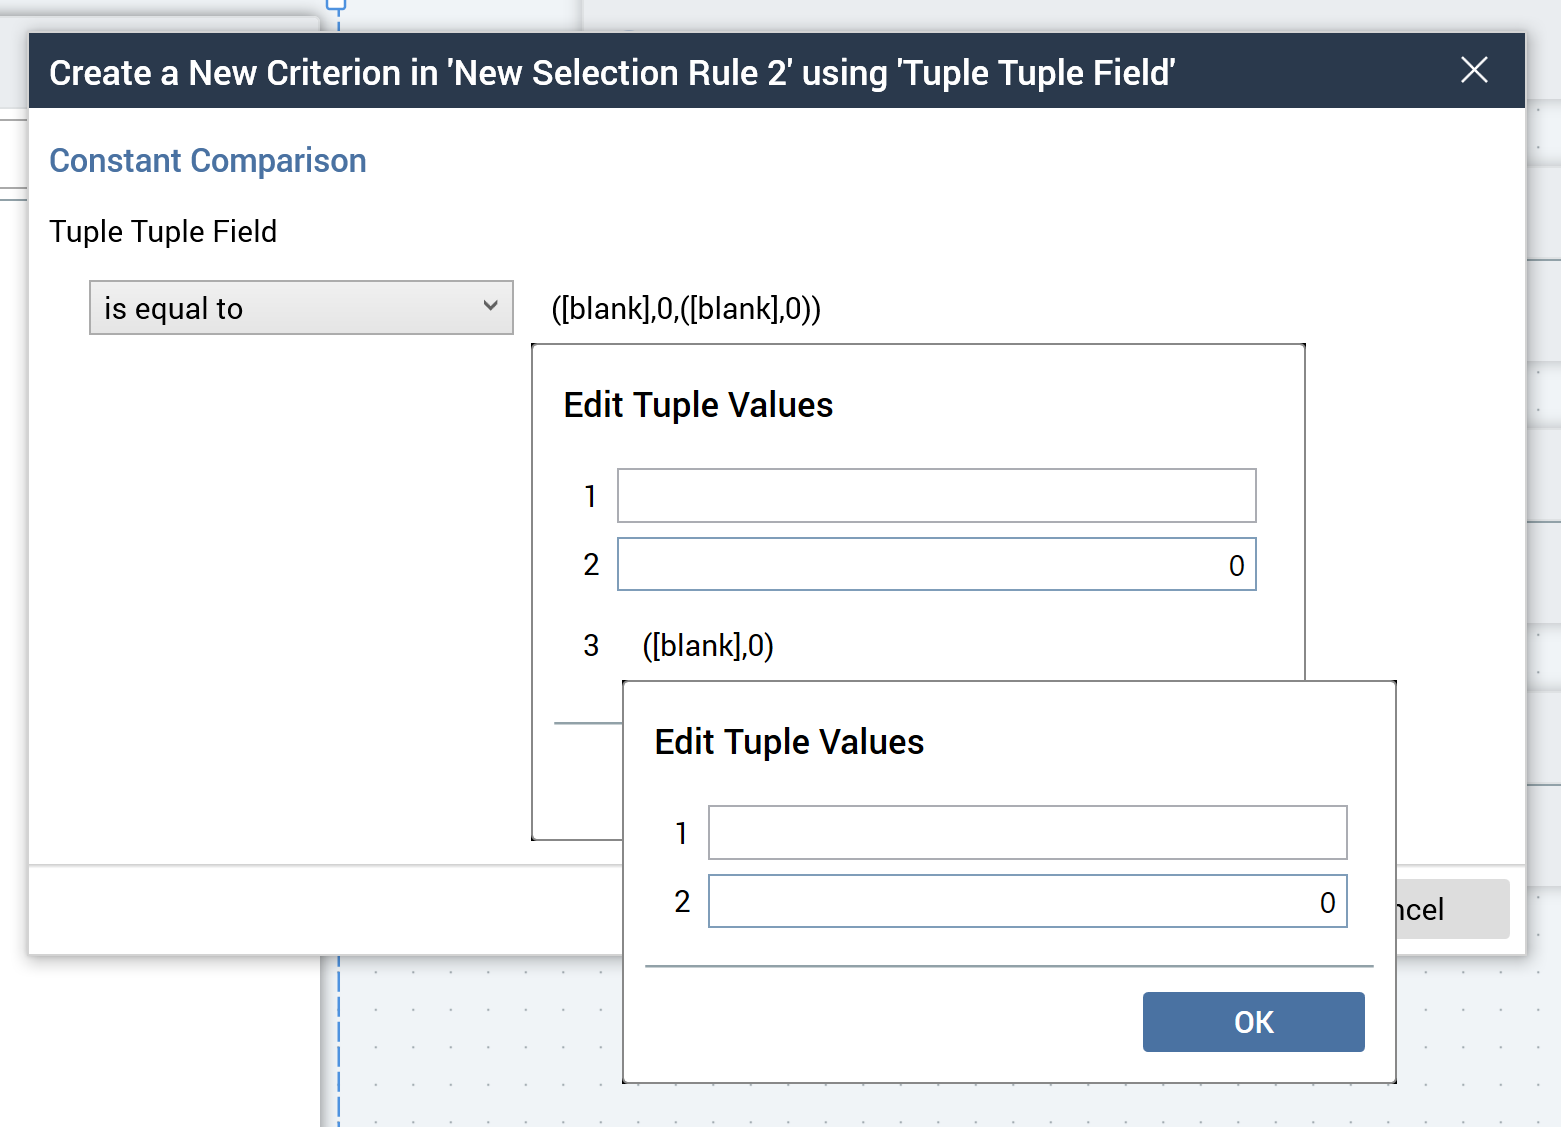
Task: Click the dialog title bar text
Action: pyautogui.click(x=611, y=73)
